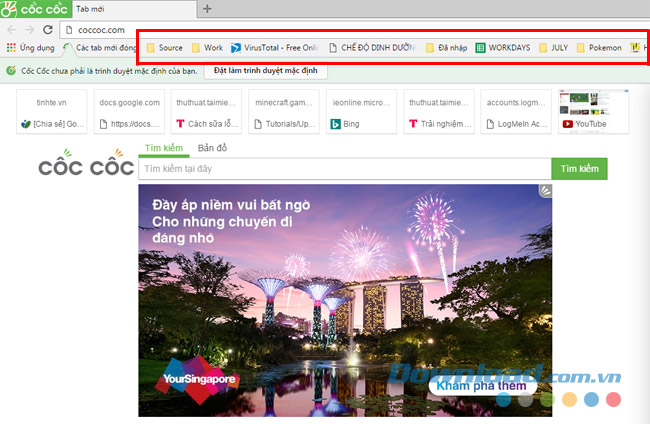Screen dimensions: 650x424
Task: Expand the Work bookmarks folder
Action: coord(206,47)
